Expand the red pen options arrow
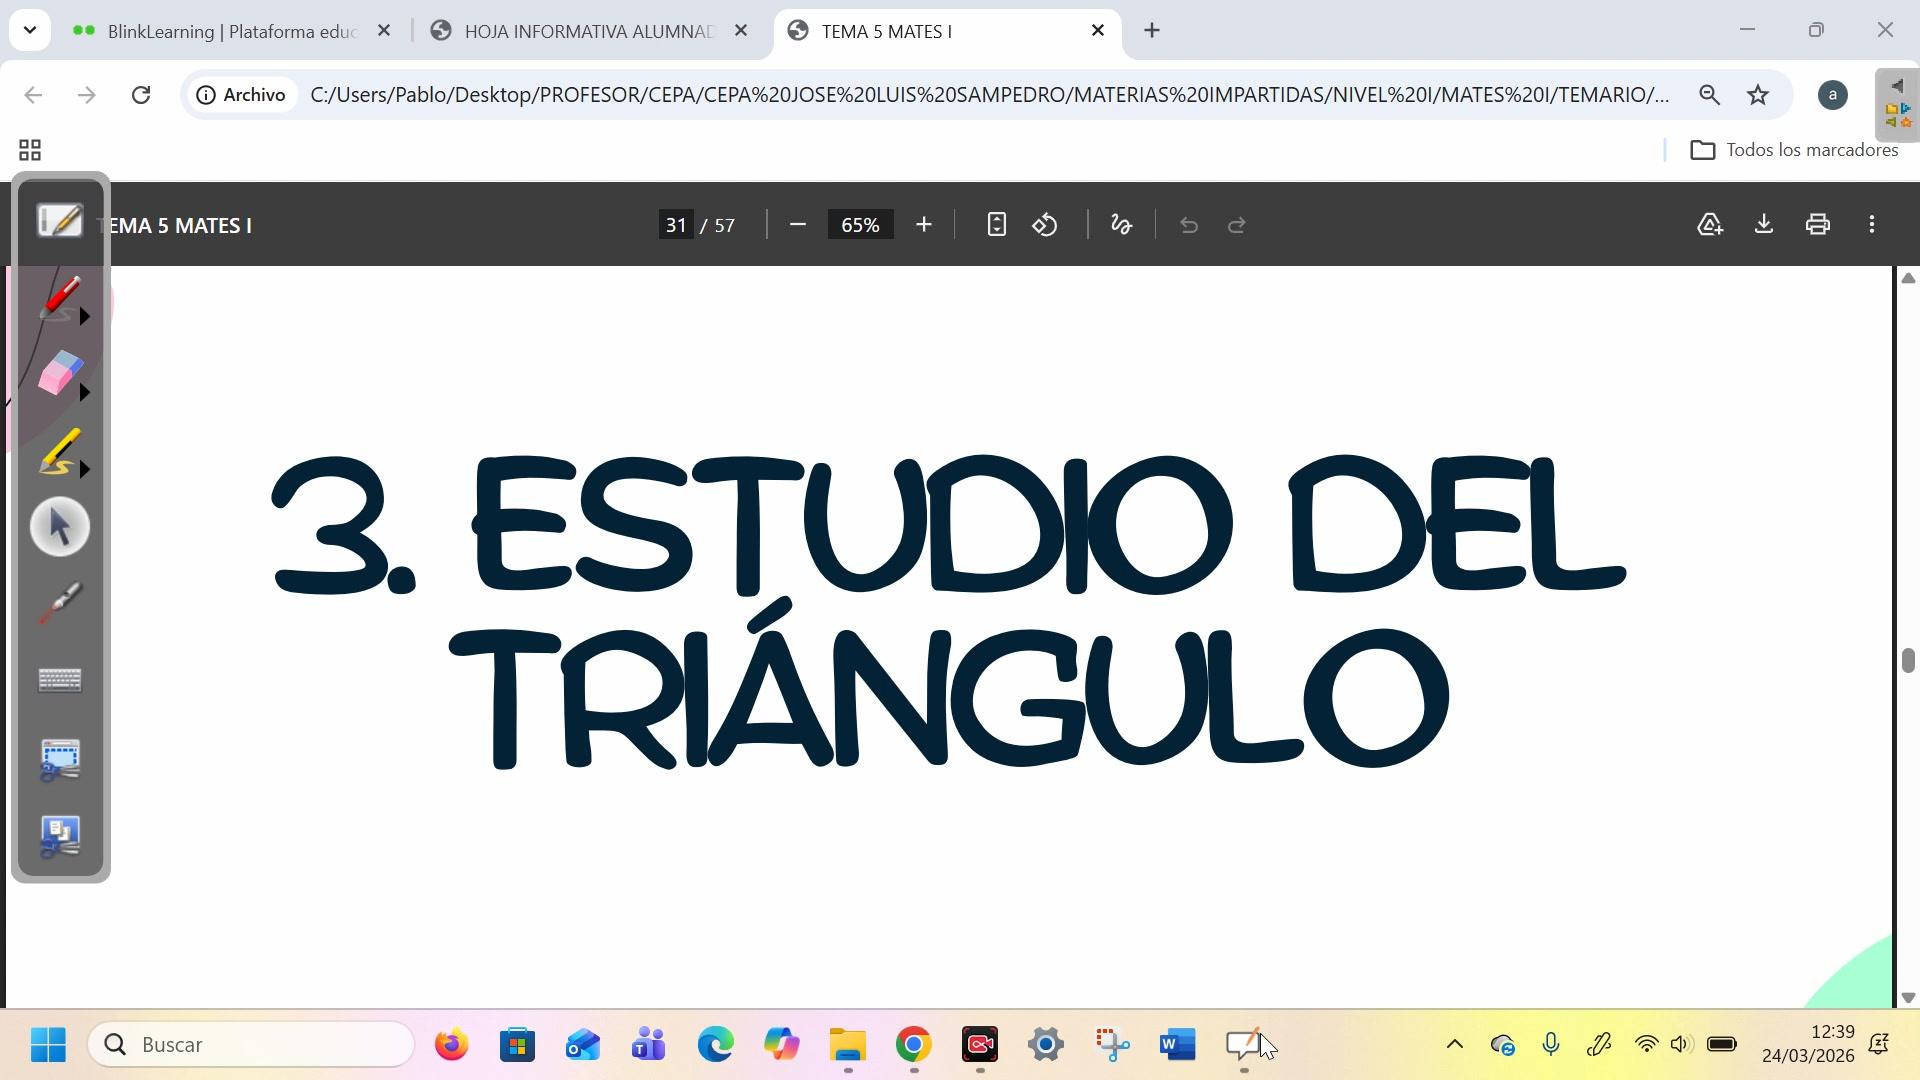Screen dimensions: 1920x1080 click(85, 317)
